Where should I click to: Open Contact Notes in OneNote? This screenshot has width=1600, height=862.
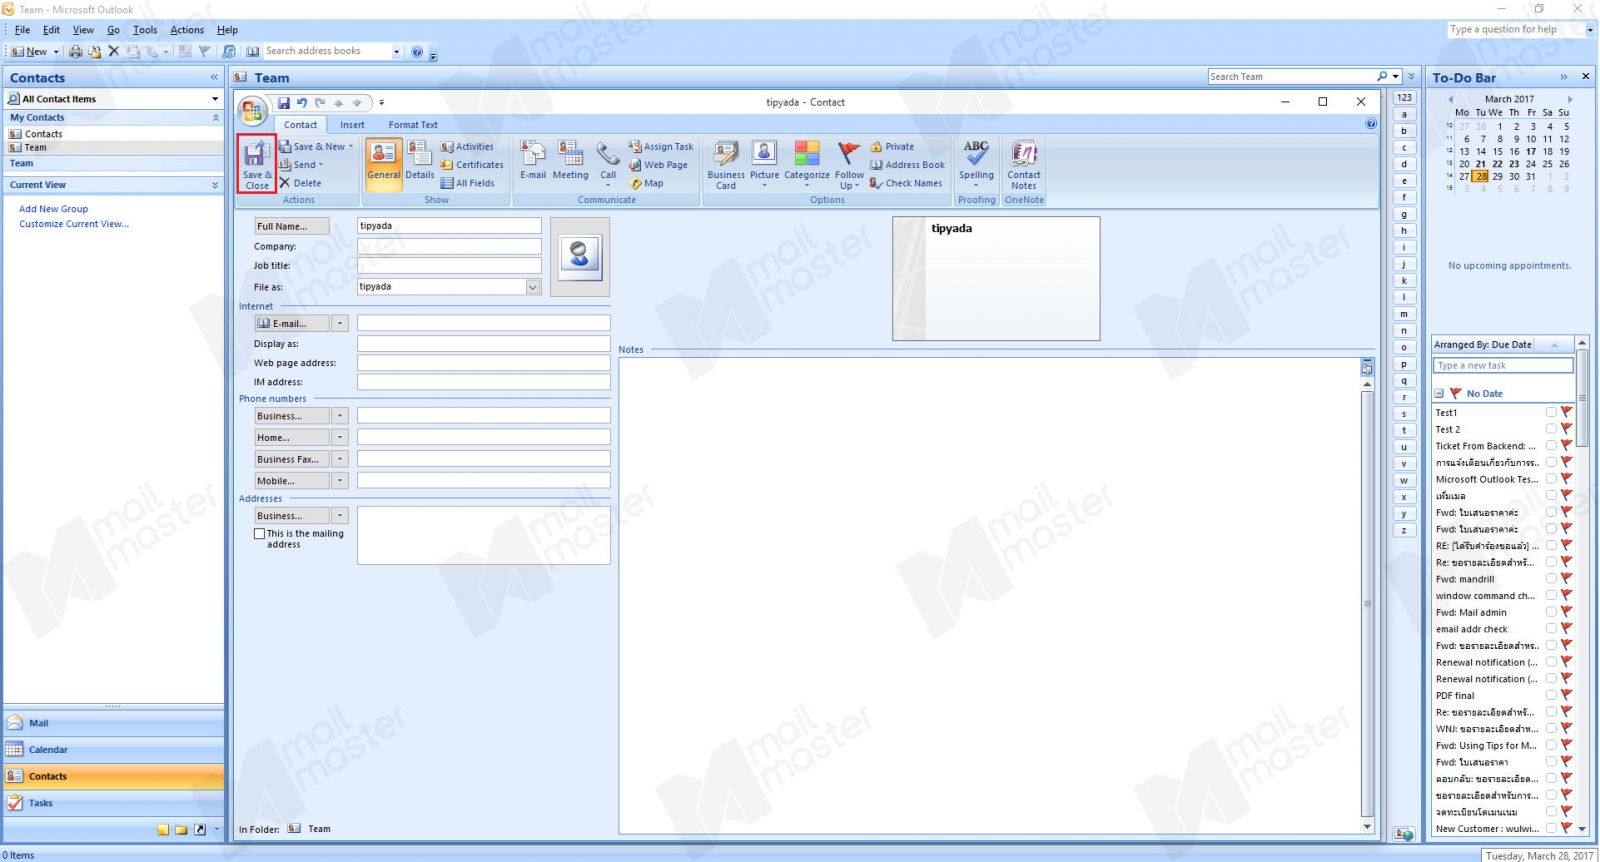click(1024, 164)
